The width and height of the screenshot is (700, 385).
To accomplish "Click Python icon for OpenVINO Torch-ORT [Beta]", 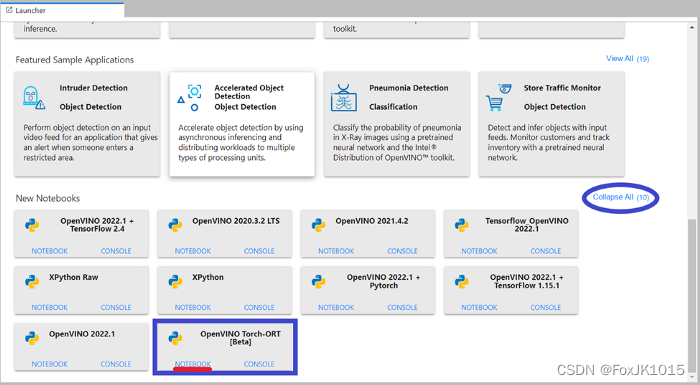I will (175, 338).
